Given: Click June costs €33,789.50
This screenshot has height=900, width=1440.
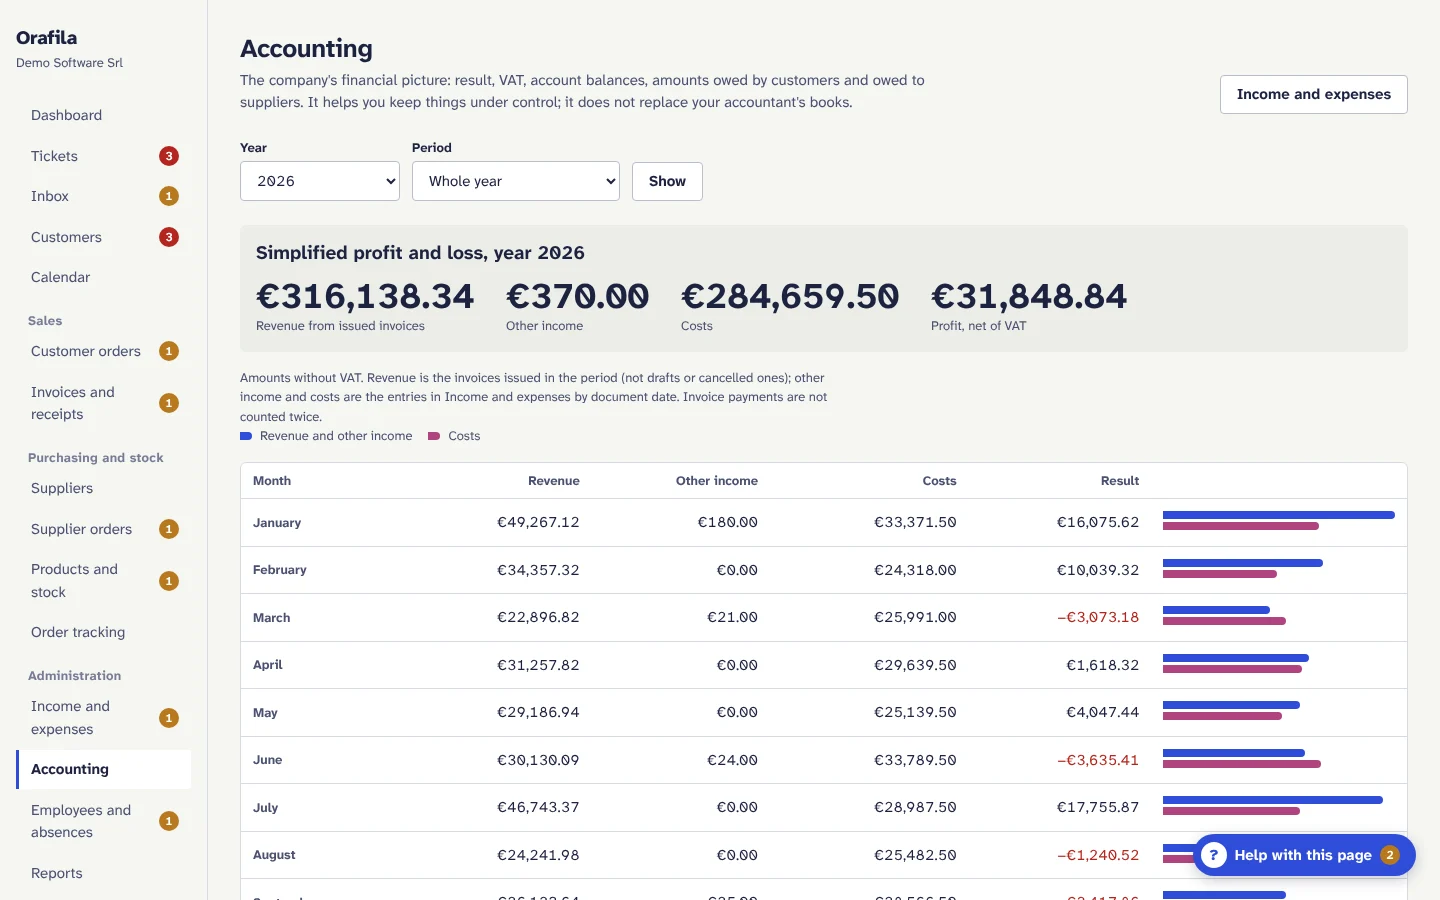Looking at the screenshot, I should click(x=915, y=760).
